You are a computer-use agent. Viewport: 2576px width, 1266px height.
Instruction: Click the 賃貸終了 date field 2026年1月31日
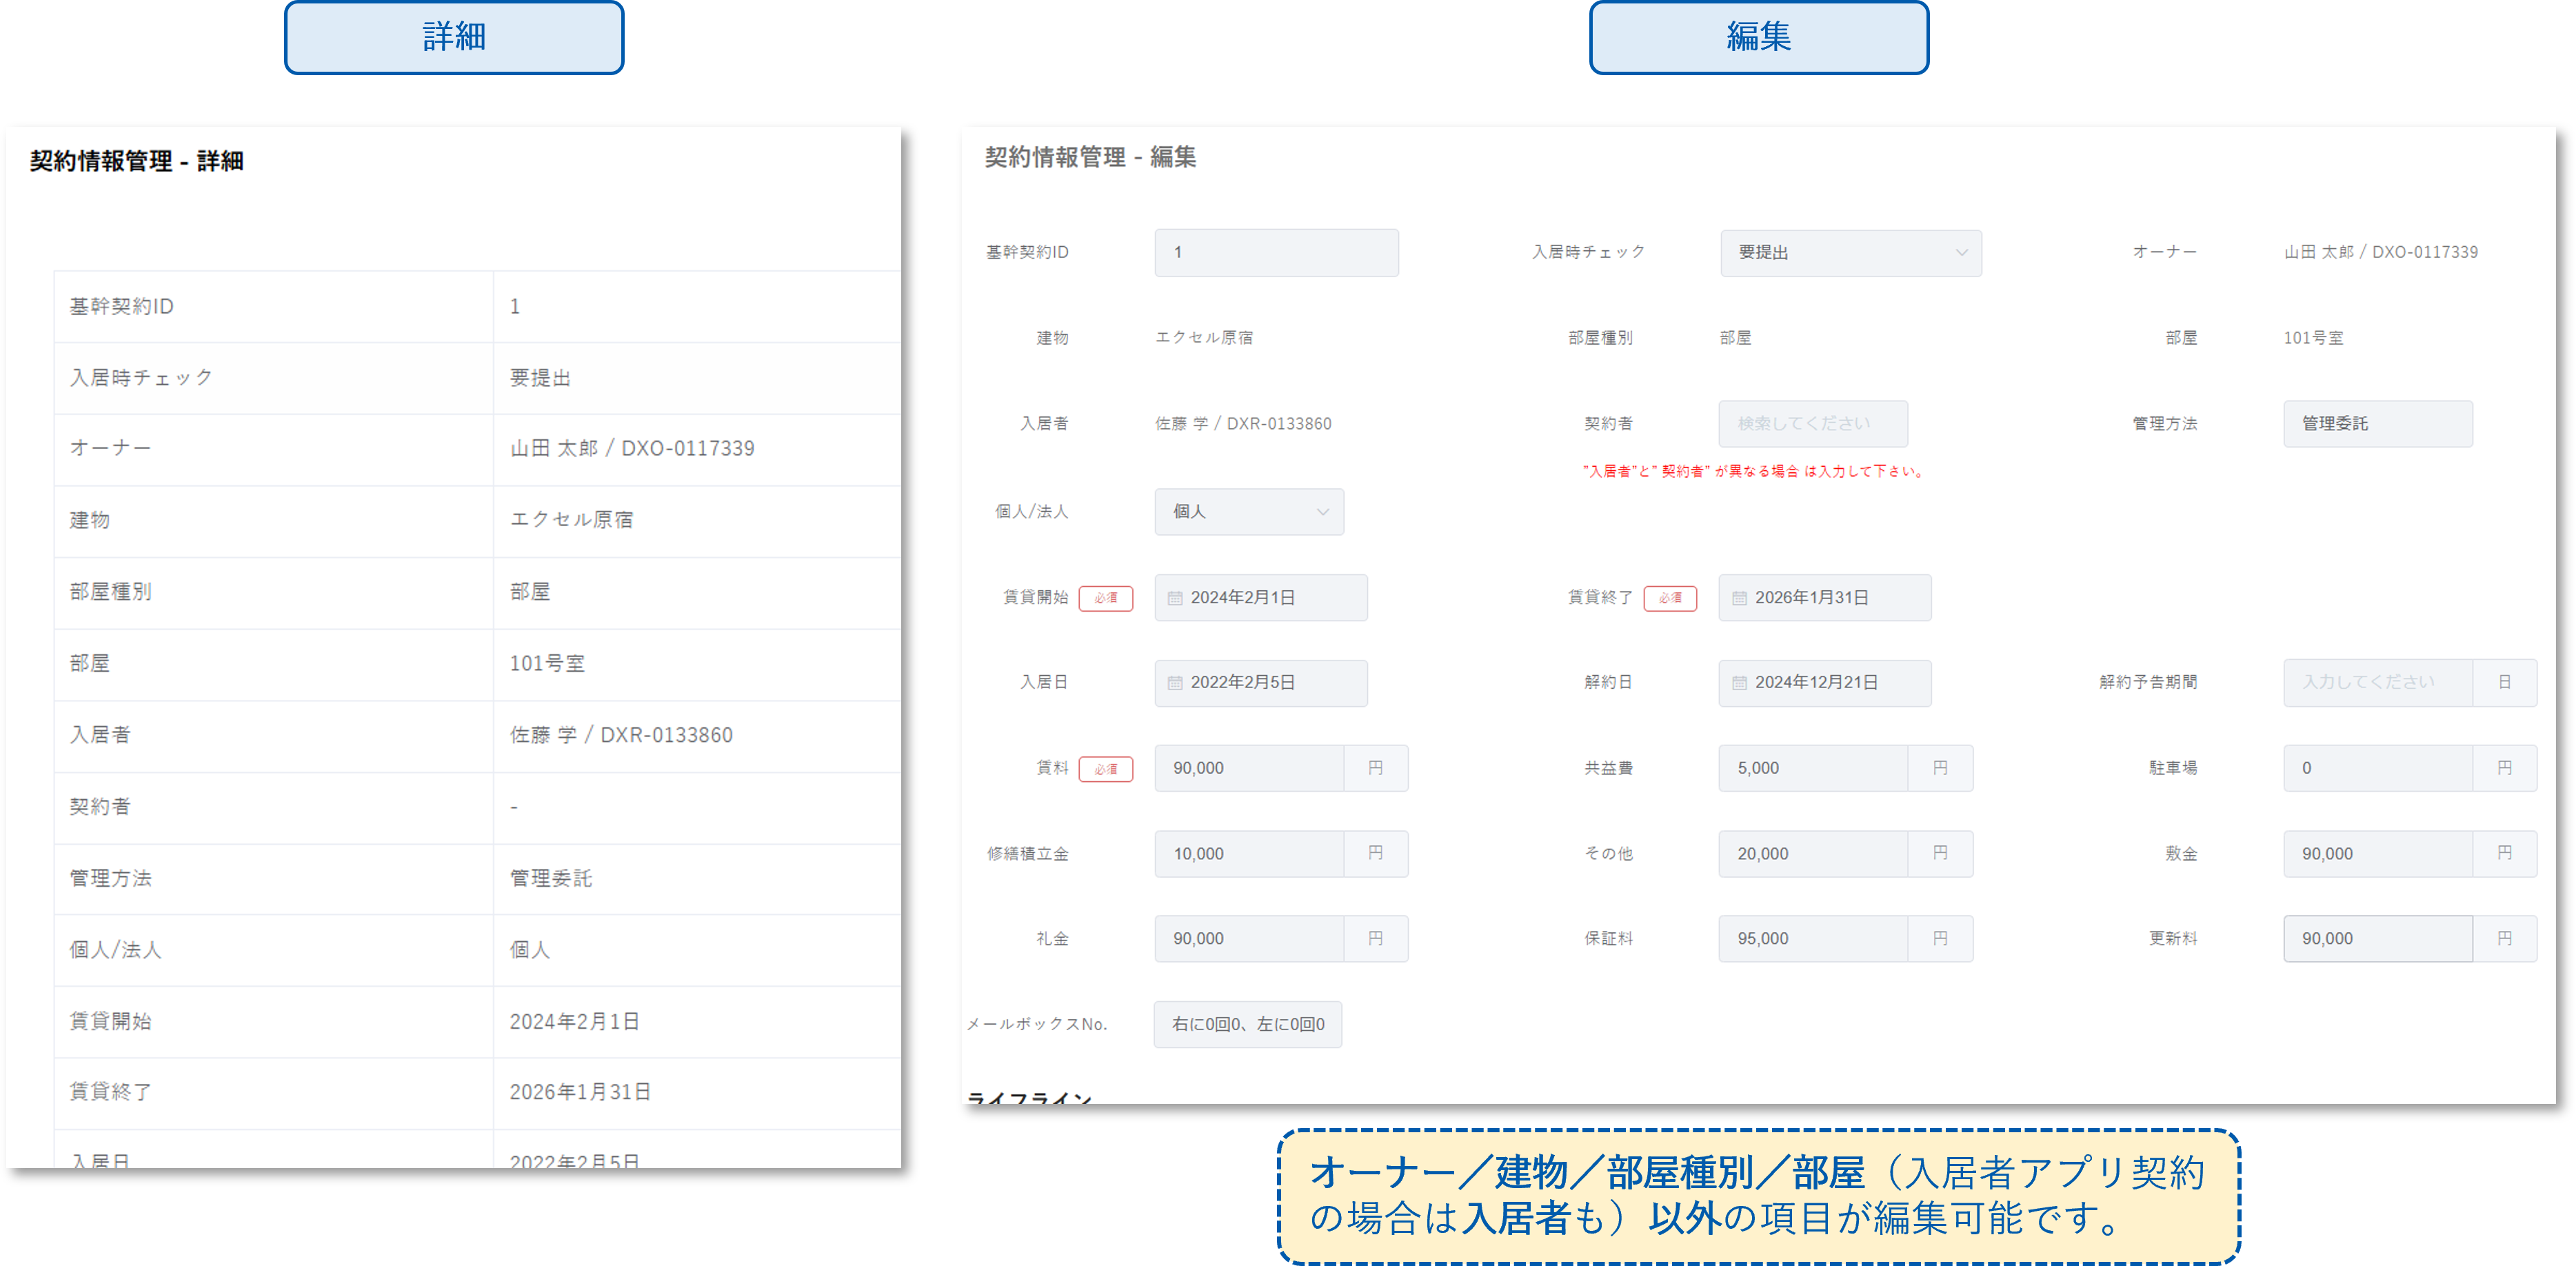pos(1824,597)
